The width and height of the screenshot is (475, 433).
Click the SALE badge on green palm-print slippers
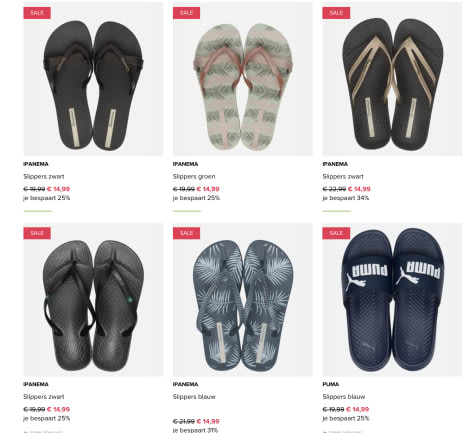pyautogui.click(x=186, y=13)
